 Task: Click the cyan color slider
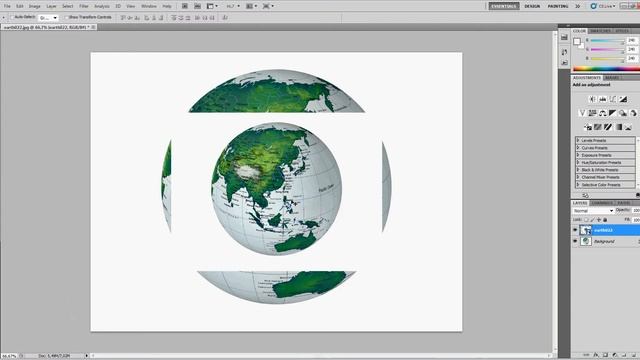click(x=607, y=41)
